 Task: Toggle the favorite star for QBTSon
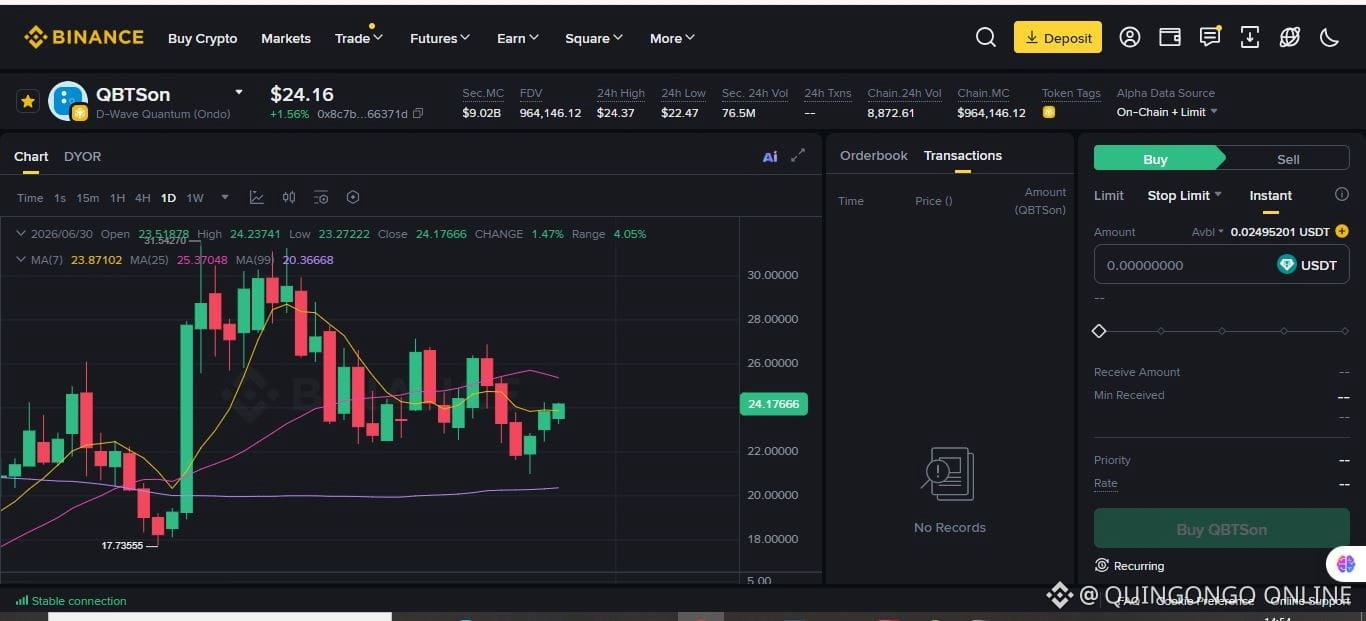(x=28, y=101)
